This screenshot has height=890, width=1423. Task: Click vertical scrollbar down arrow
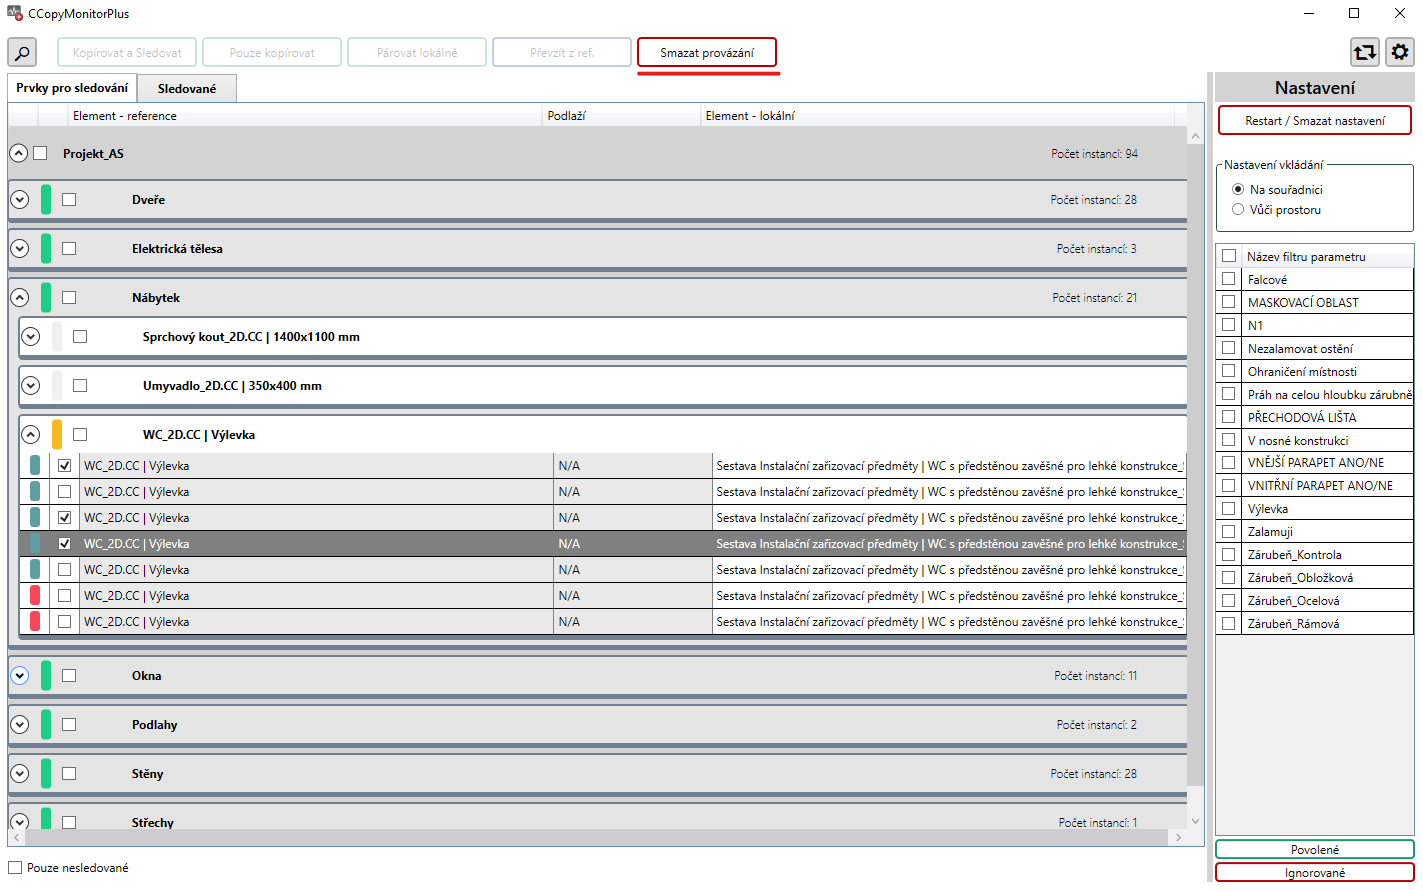click(1195, 821)
